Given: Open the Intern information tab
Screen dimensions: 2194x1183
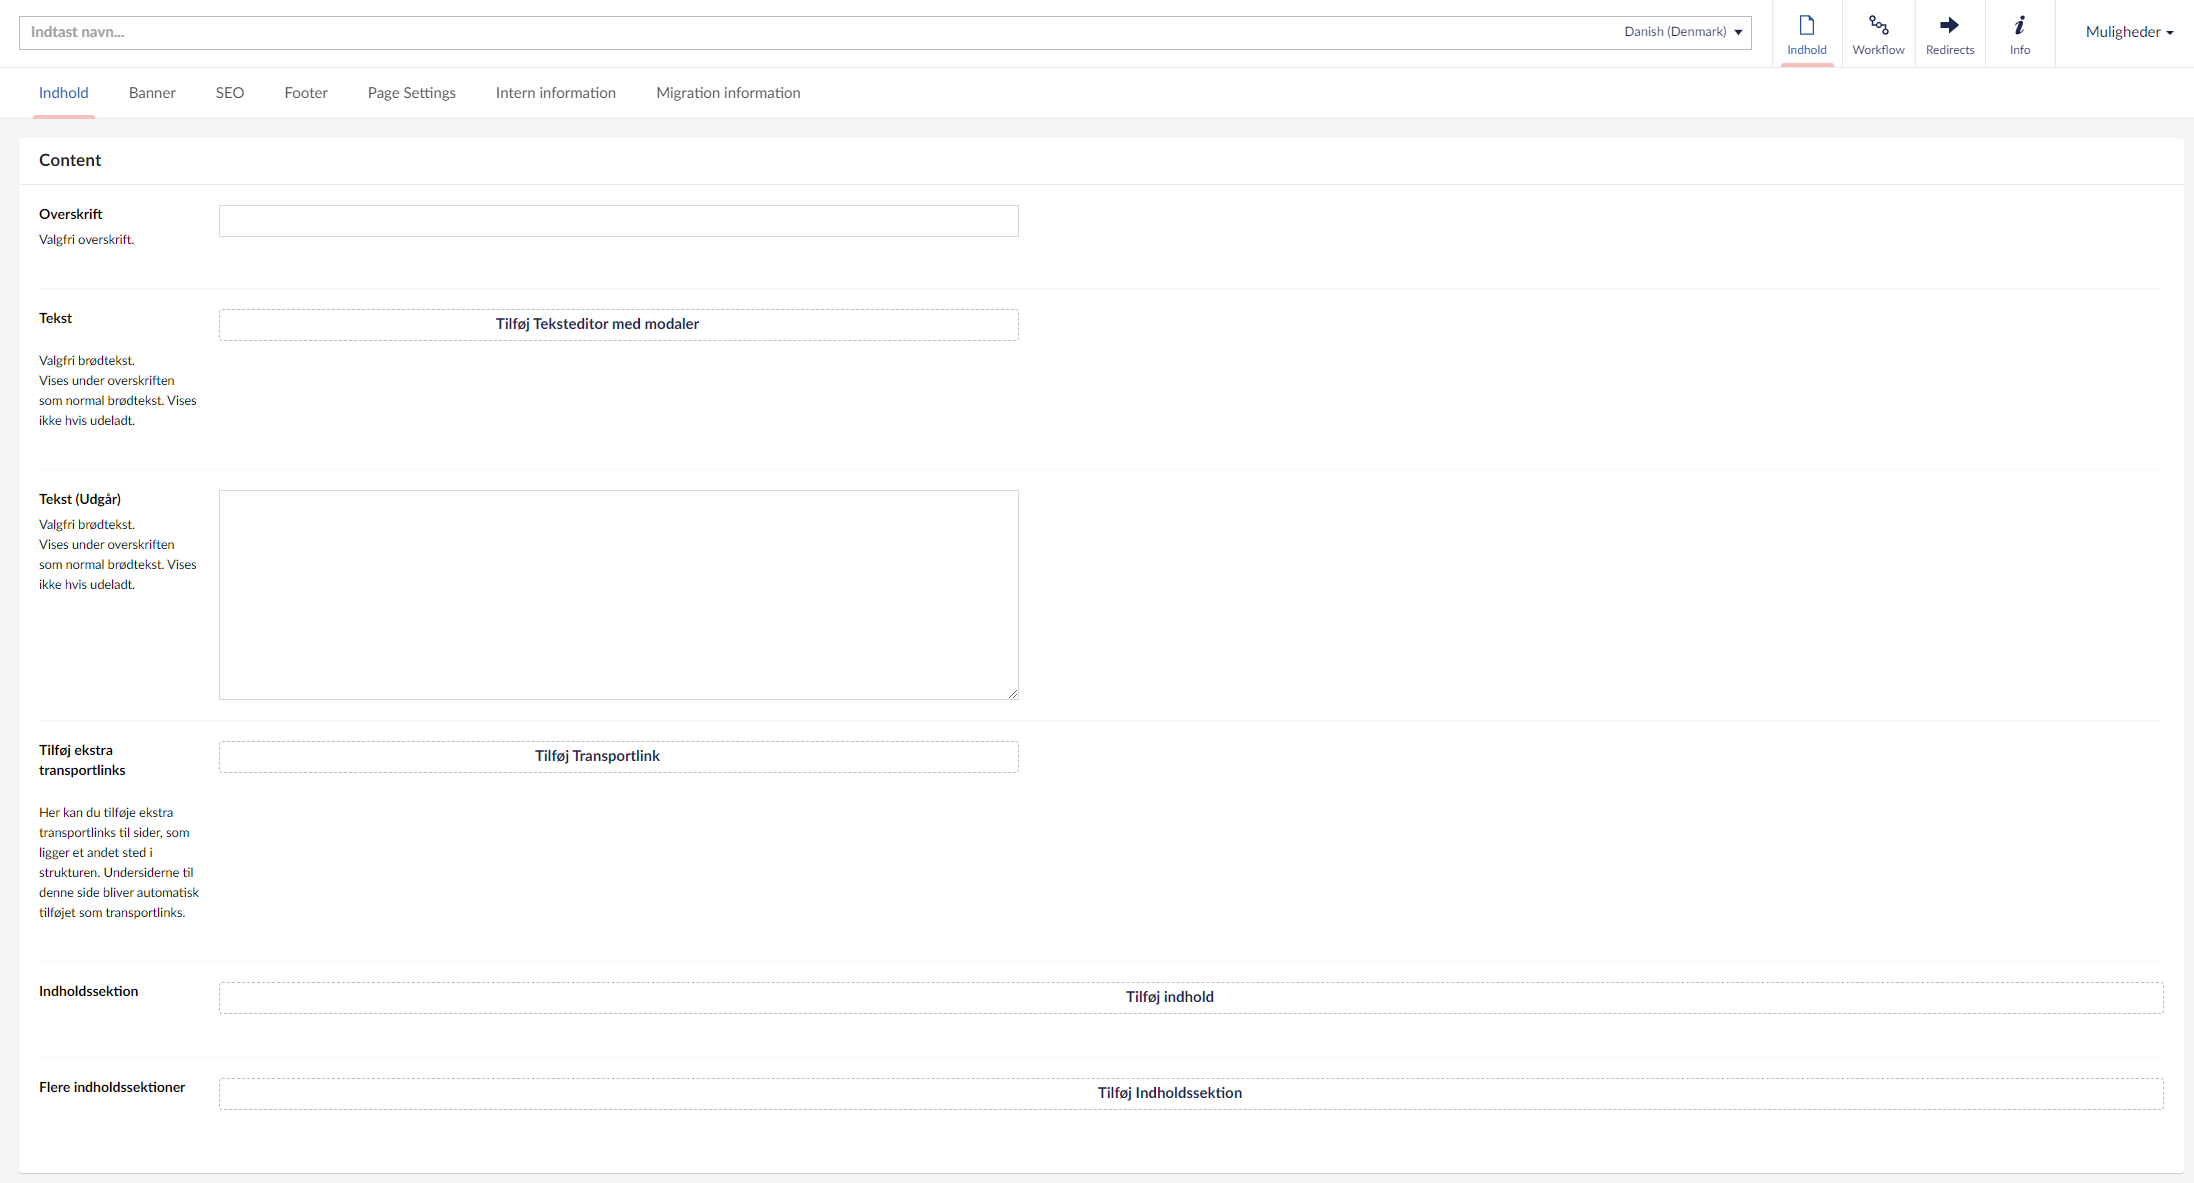Looking at the screenshot, I should tap(556, 93).
